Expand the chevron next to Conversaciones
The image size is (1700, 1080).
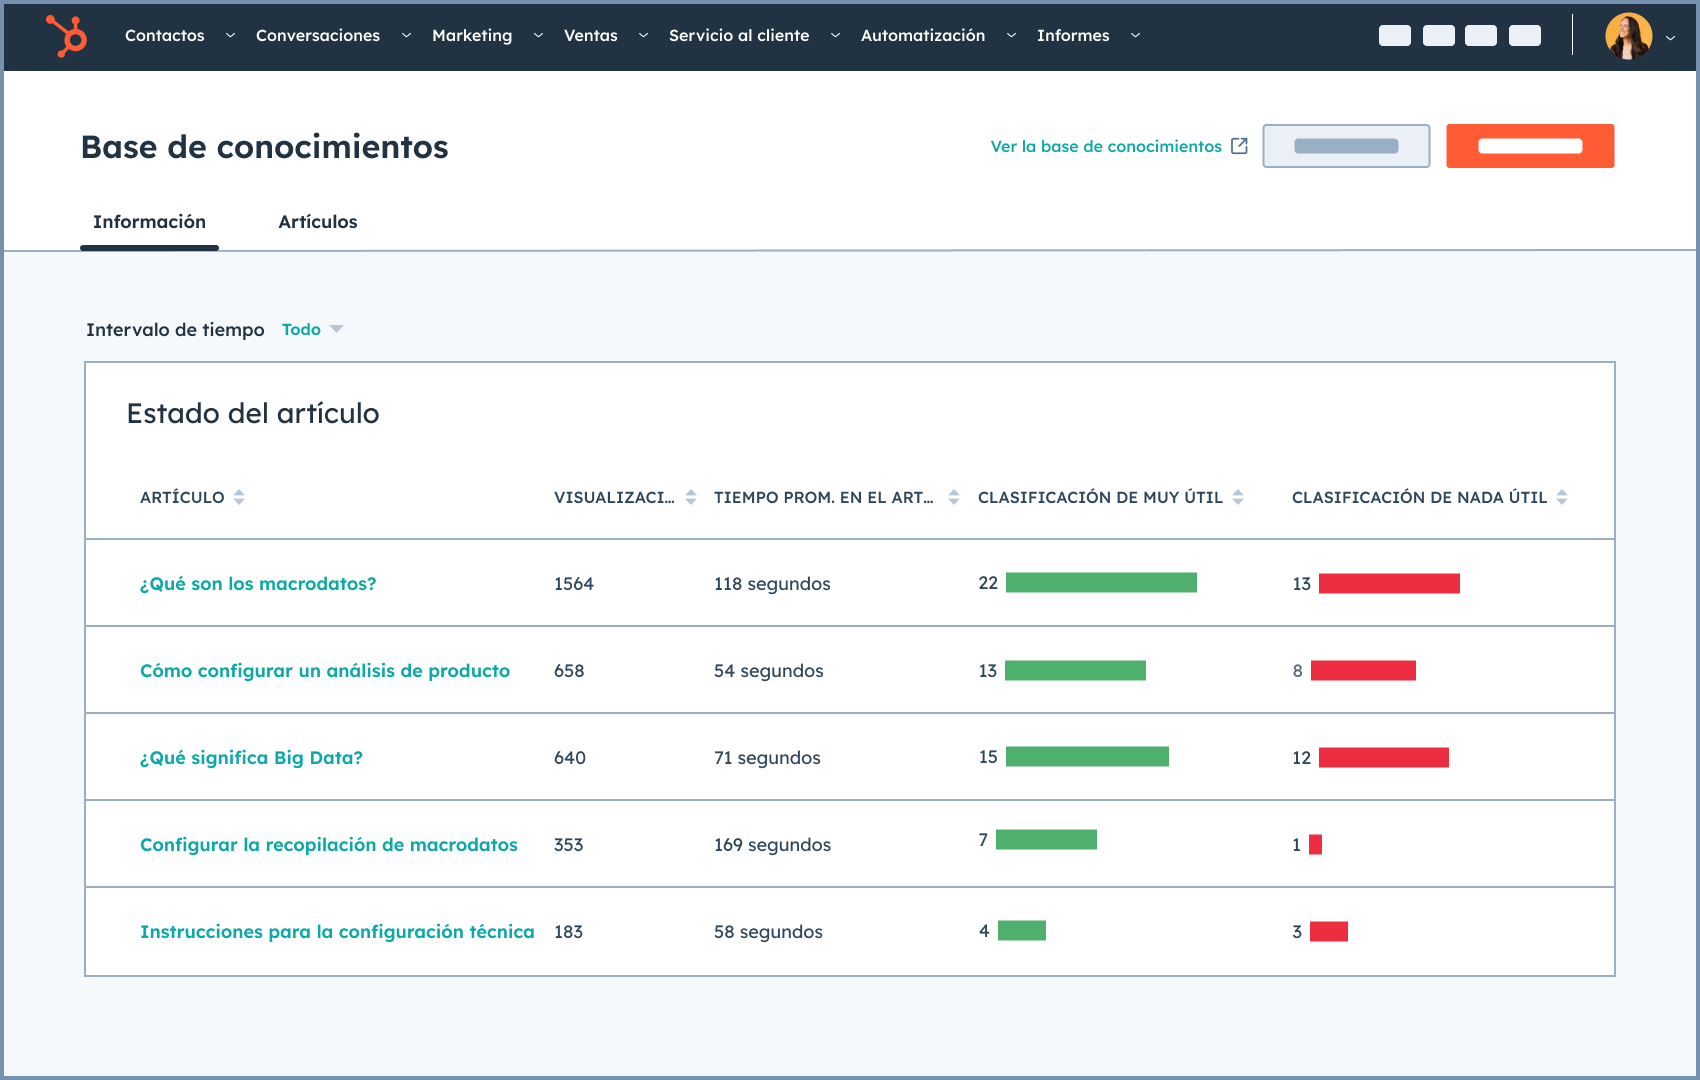(x=406, y=36)
